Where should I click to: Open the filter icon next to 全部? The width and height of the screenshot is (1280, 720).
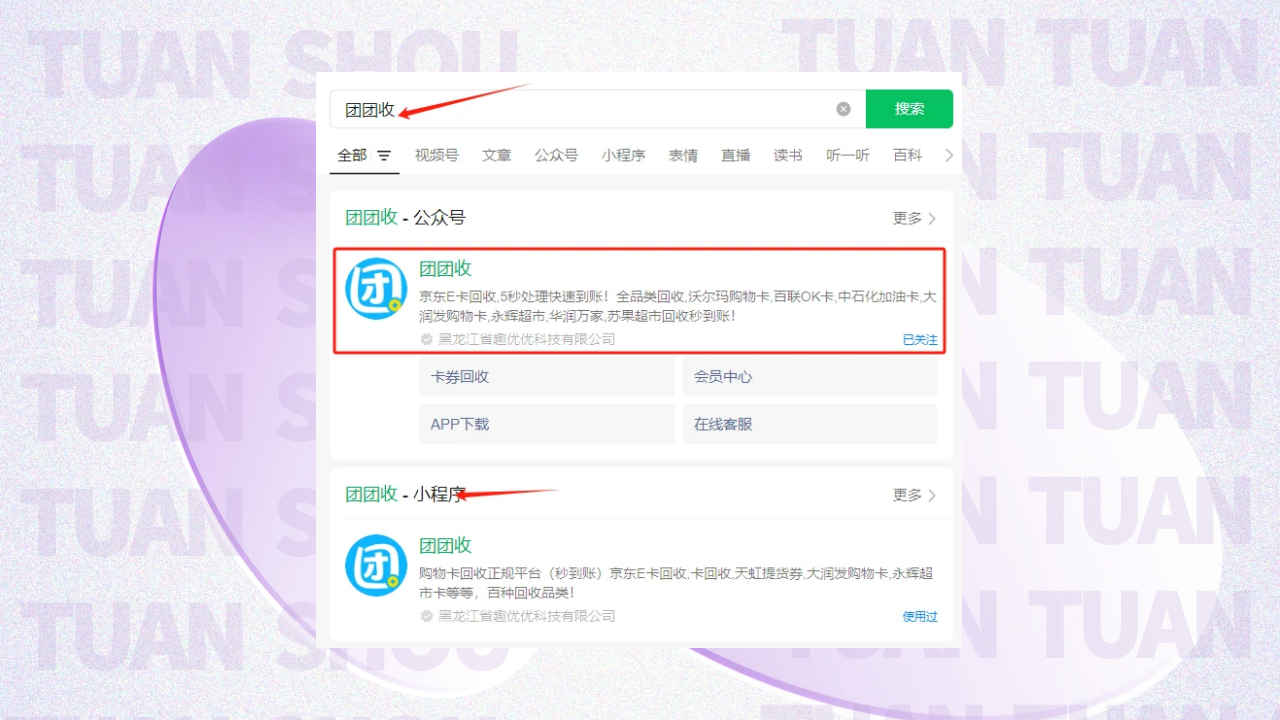[x=384, y=156]
